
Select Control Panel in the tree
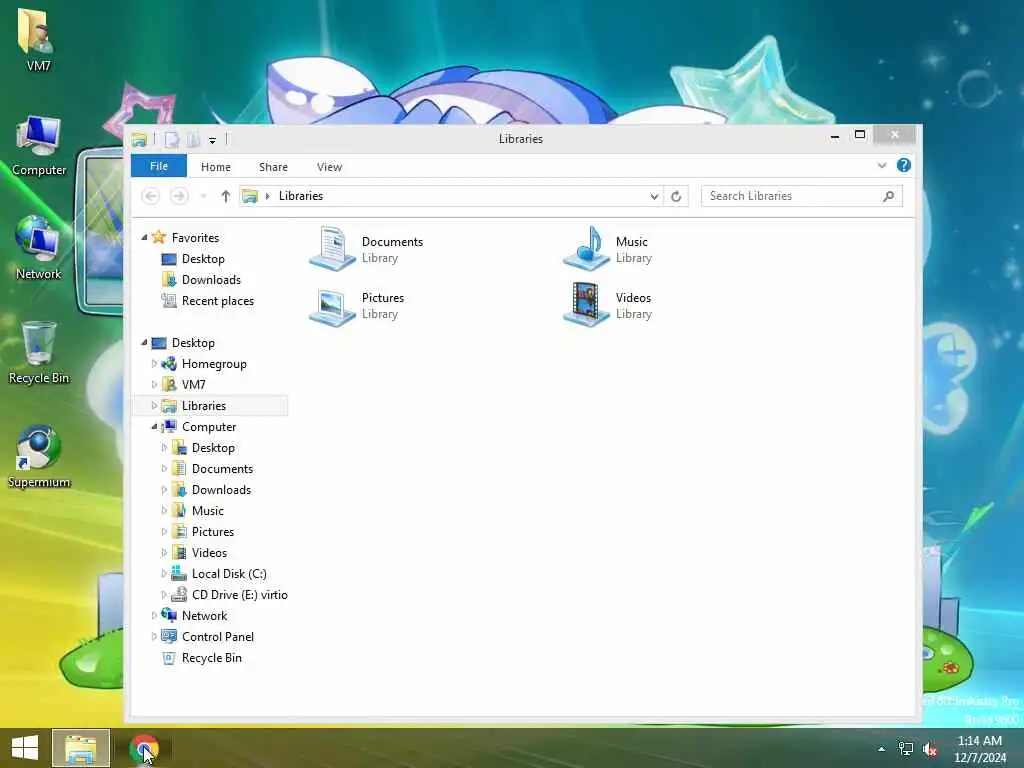click(217, 636)
